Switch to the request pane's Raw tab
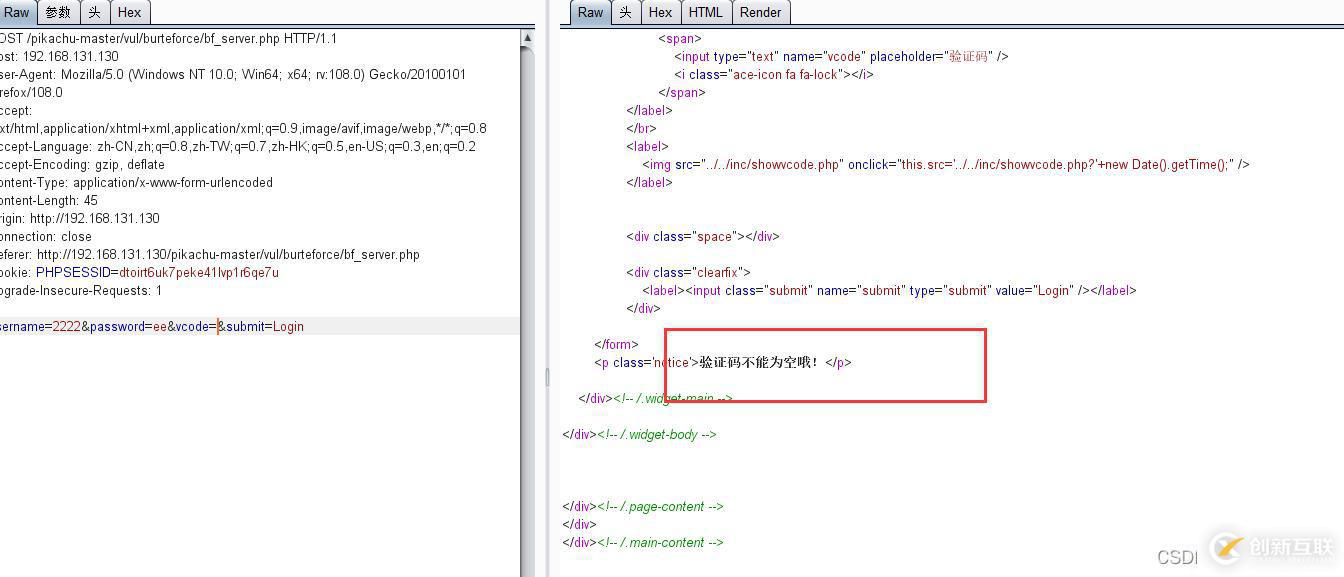Image resolution: width=1344 pixels, height=577 pixels. [17, 12]
